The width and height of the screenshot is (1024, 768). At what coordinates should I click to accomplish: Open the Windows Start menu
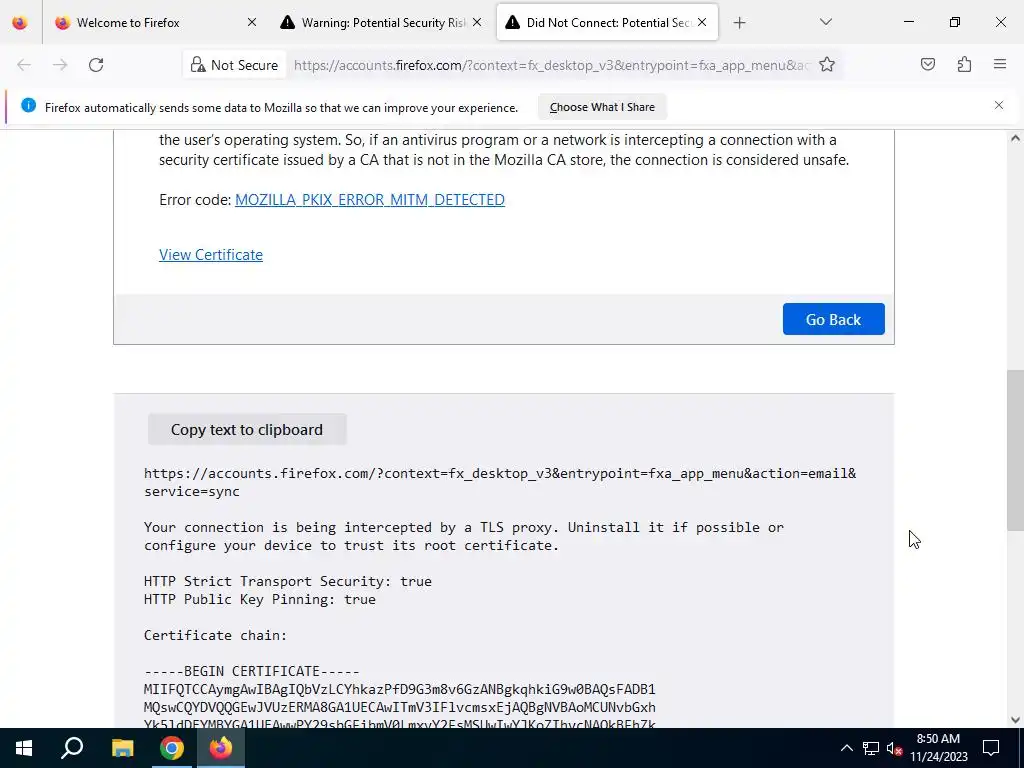point(24,748)
